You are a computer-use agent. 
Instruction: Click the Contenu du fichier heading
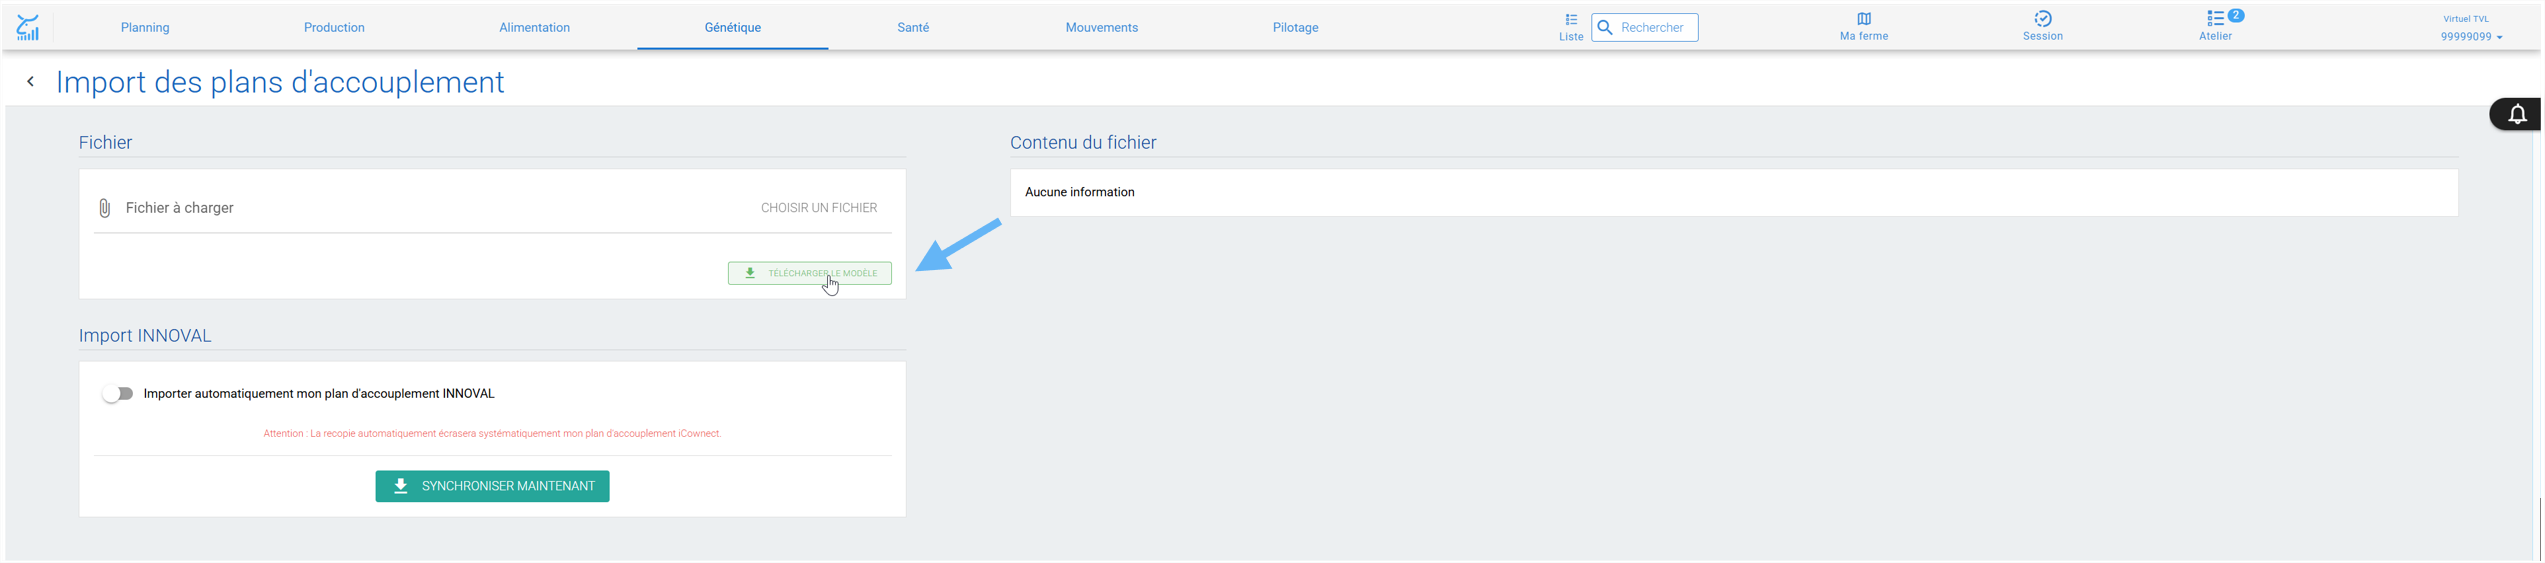tap(1083, 143)
